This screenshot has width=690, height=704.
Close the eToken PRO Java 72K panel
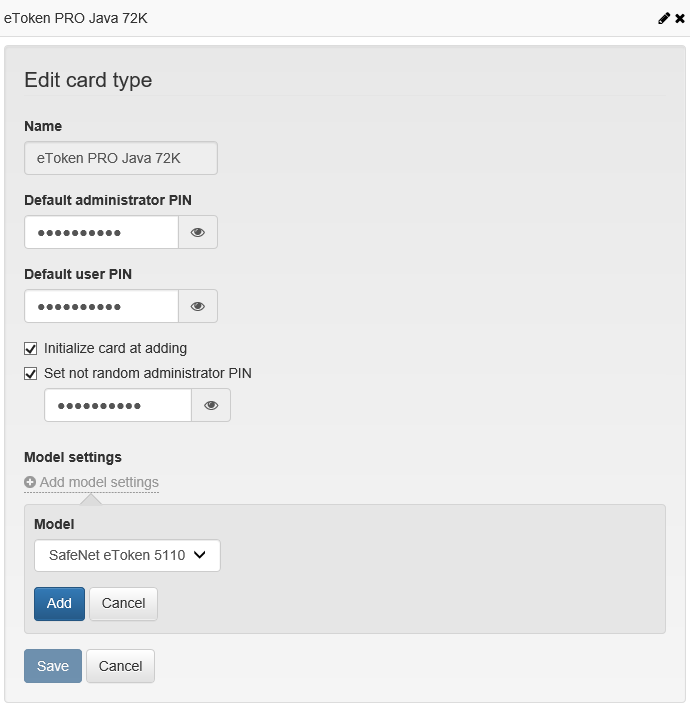[x=680, y=18]
